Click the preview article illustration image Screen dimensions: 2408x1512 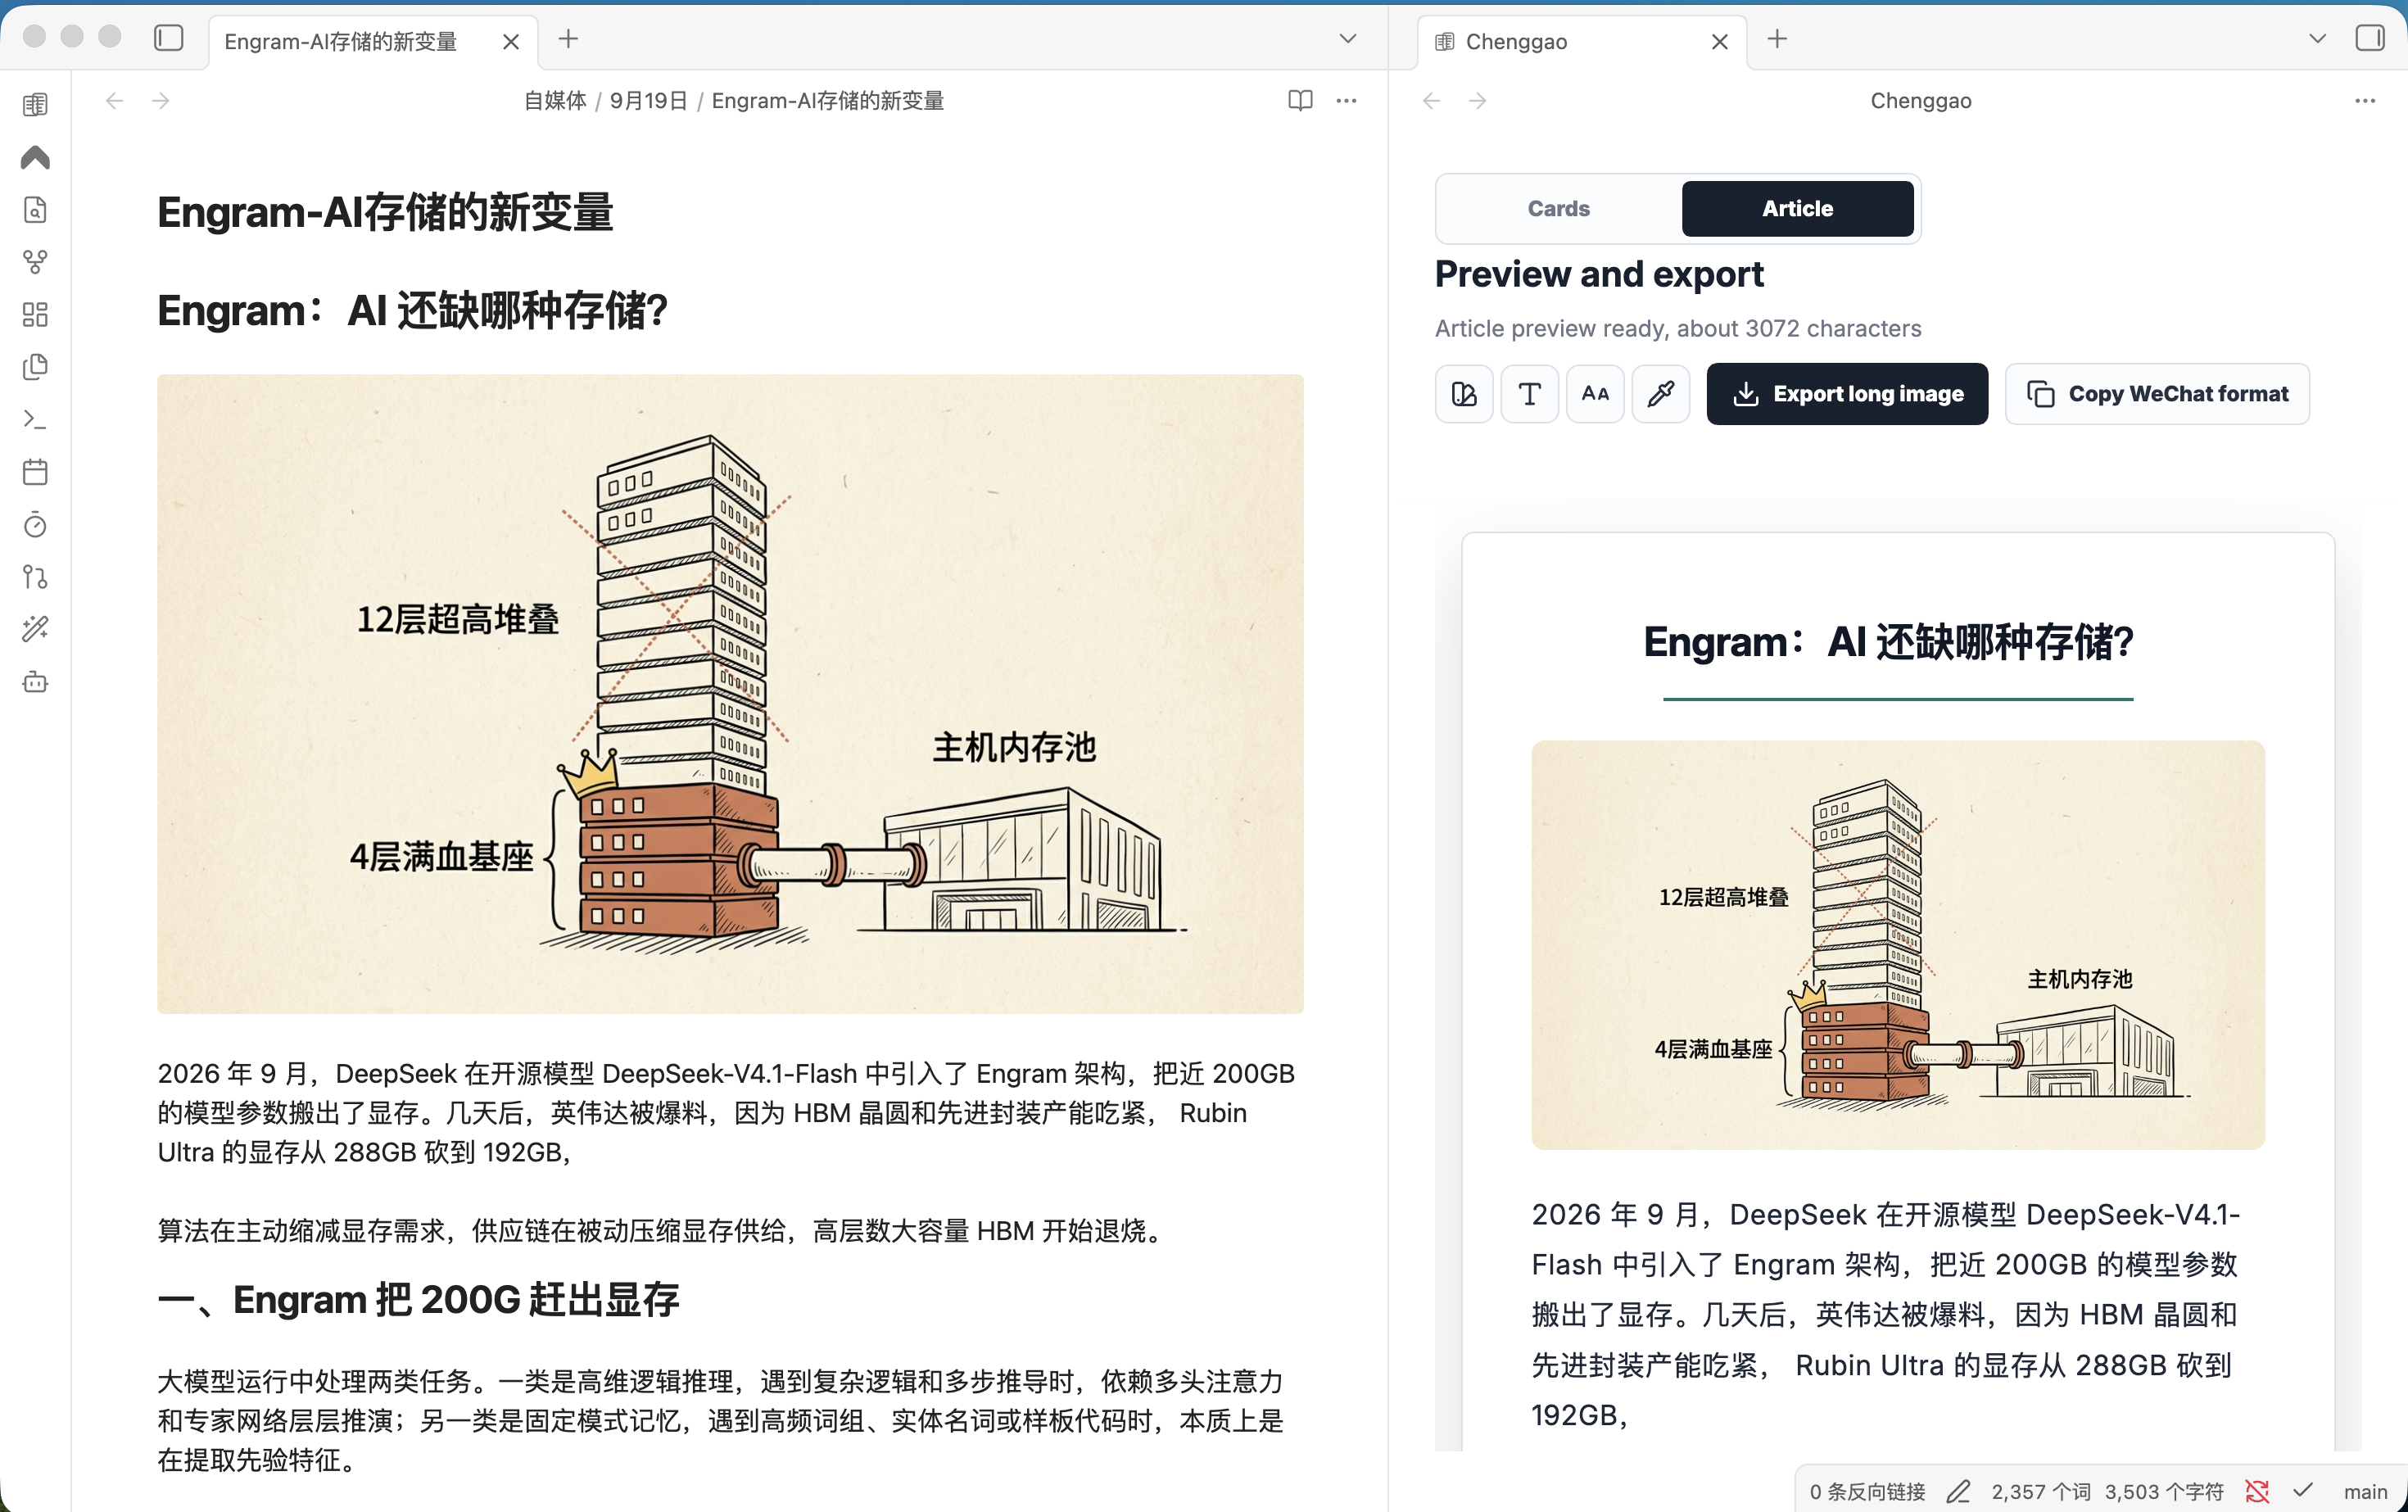click(x=1897, y=944)
